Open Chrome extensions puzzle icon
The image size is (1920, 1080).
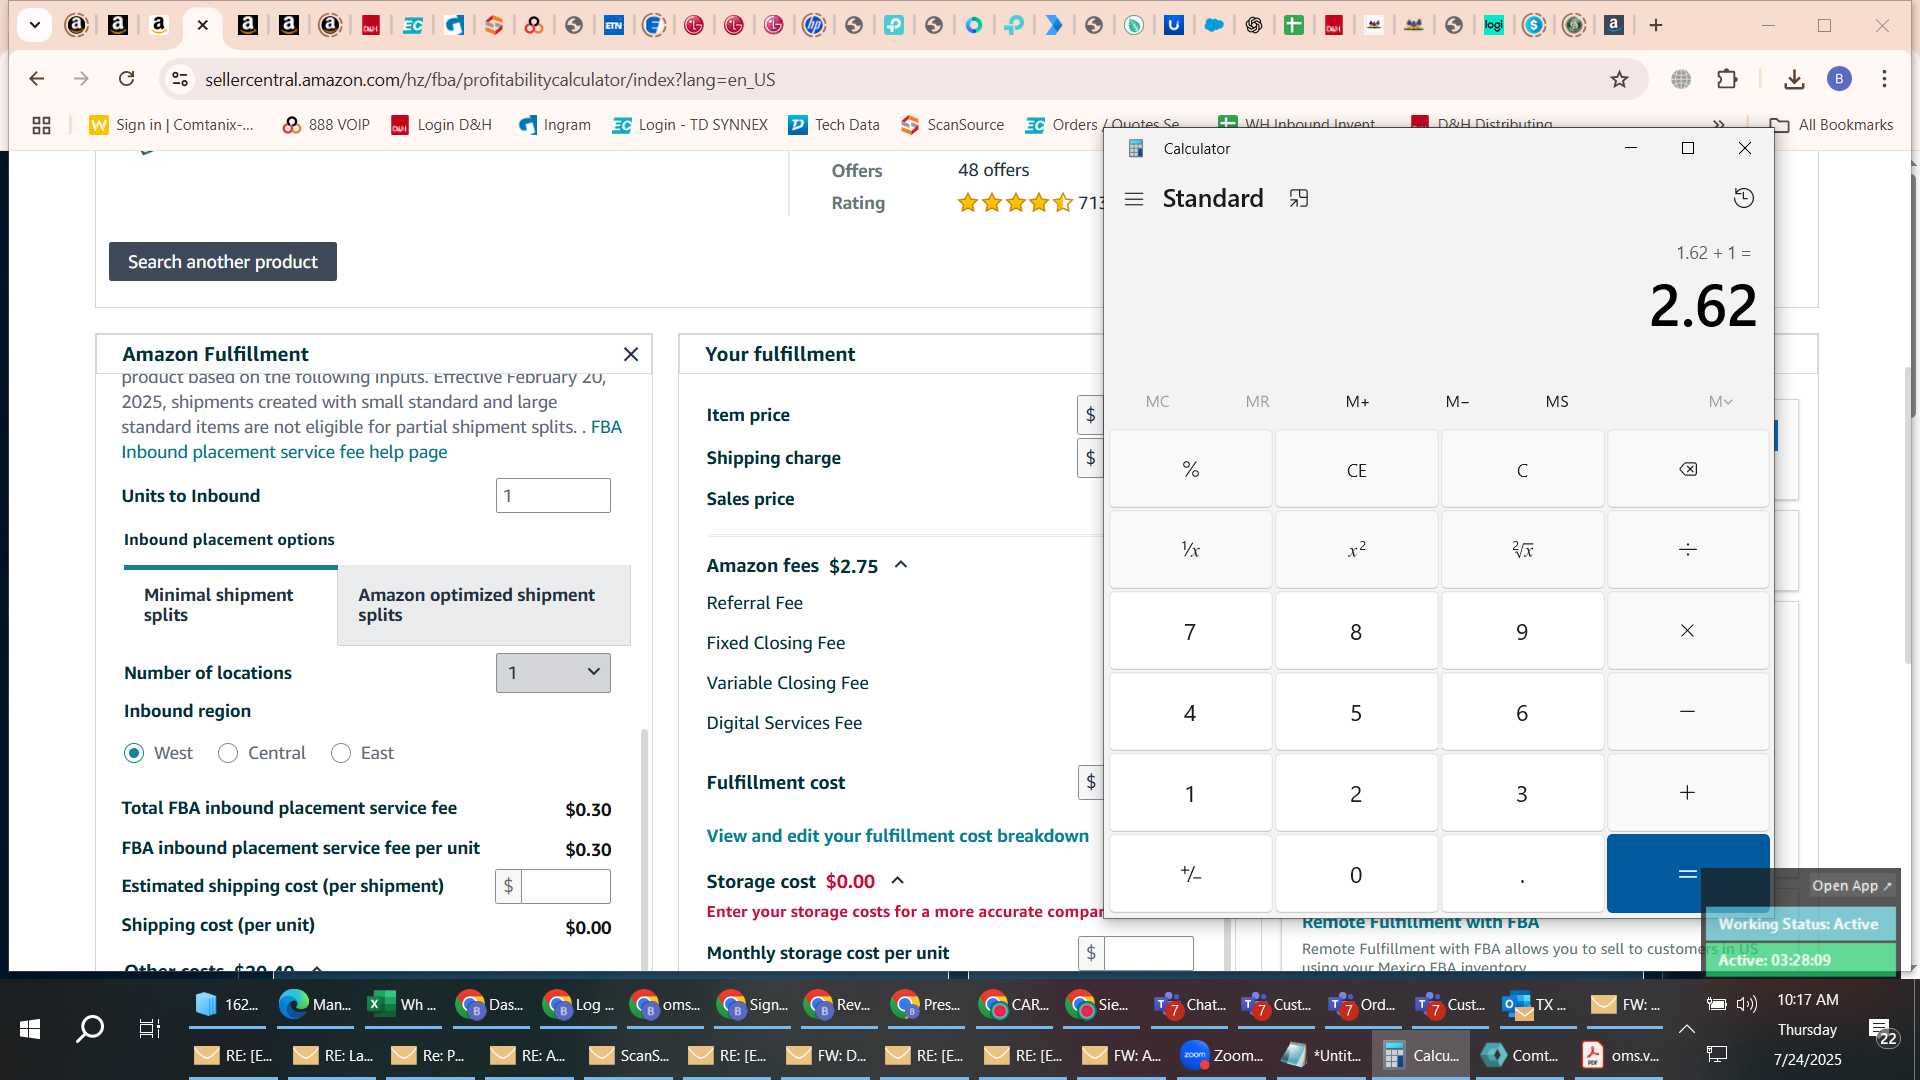coord(1727,79)
